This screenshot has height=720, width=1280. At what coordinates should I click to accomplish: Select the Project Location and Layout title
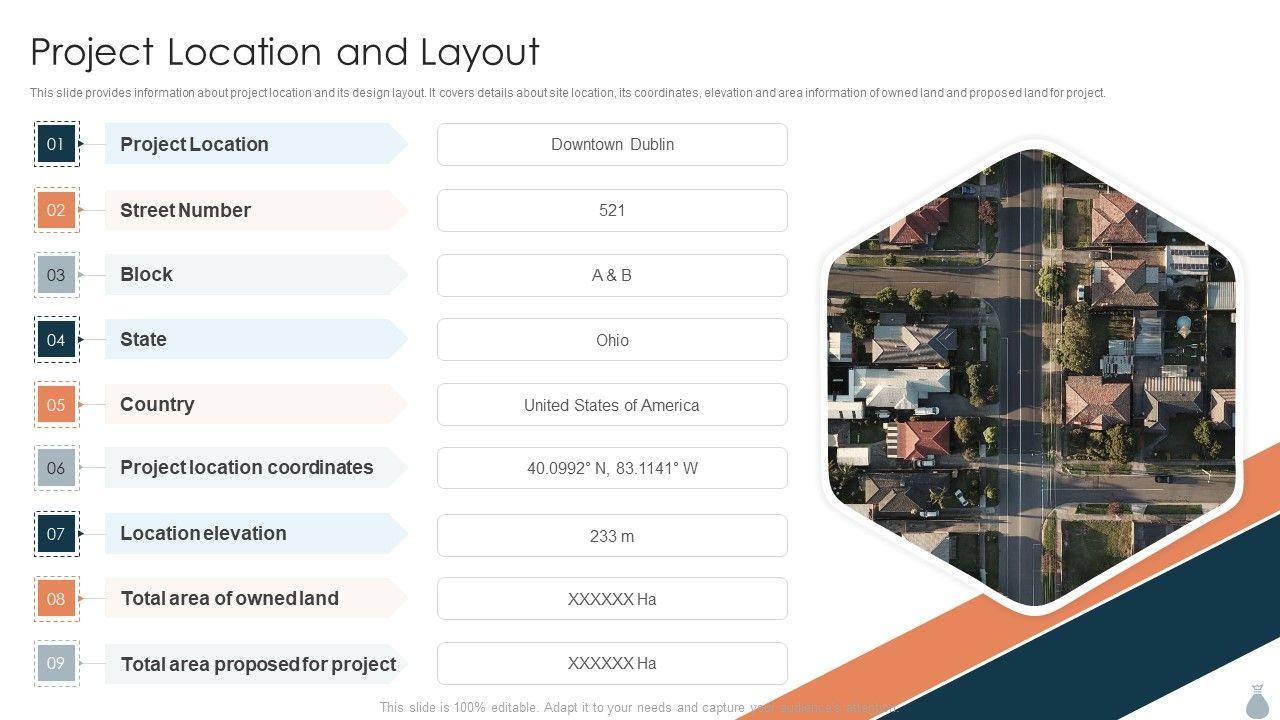coord(285,52)
